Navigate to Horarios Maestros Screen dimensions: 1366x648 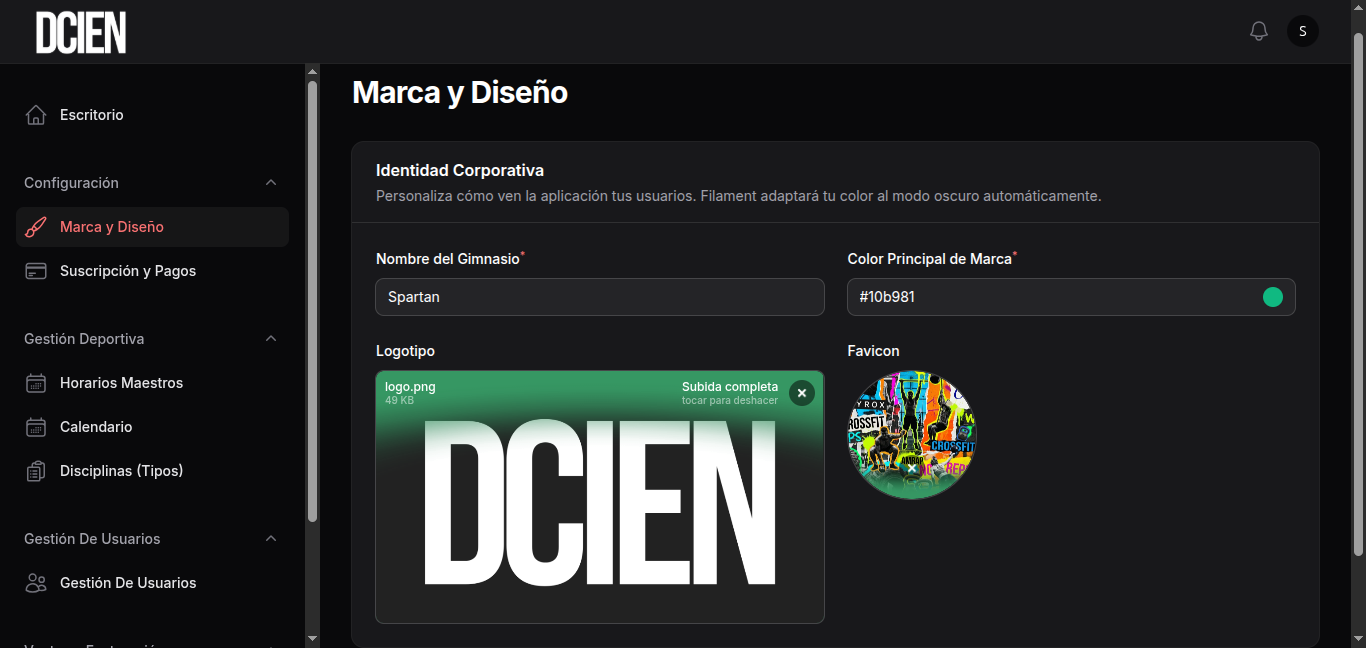[121, 382]
